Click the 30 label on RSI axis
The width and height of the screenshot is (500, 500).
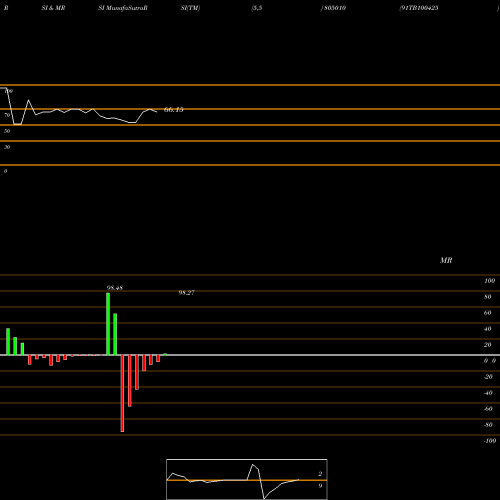pyautogui.click(x=7, y=147)
